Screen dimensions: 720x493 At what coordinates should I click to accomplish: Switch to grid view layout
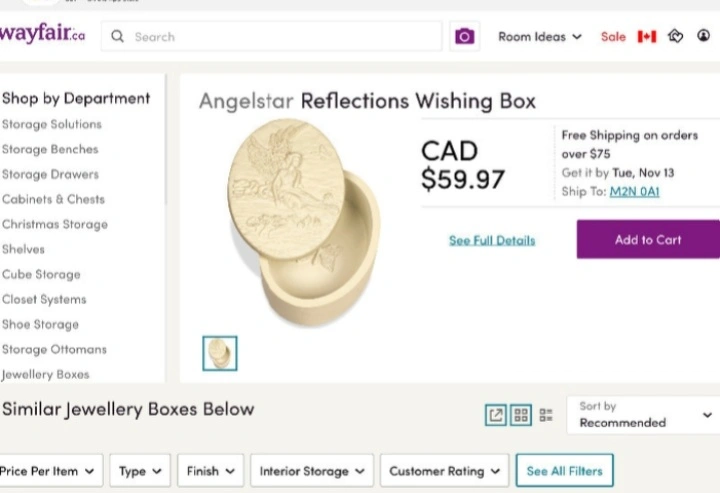coord(520,414)
